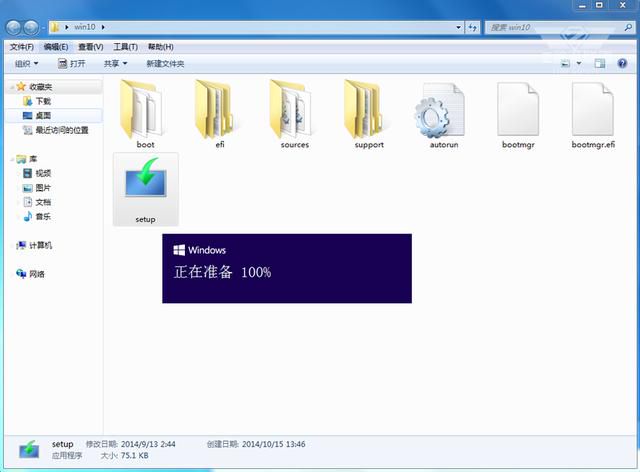Viewport: 640px width, 472px height.
Task: Open the 文件(F) menu
Action: pos(22,47)
